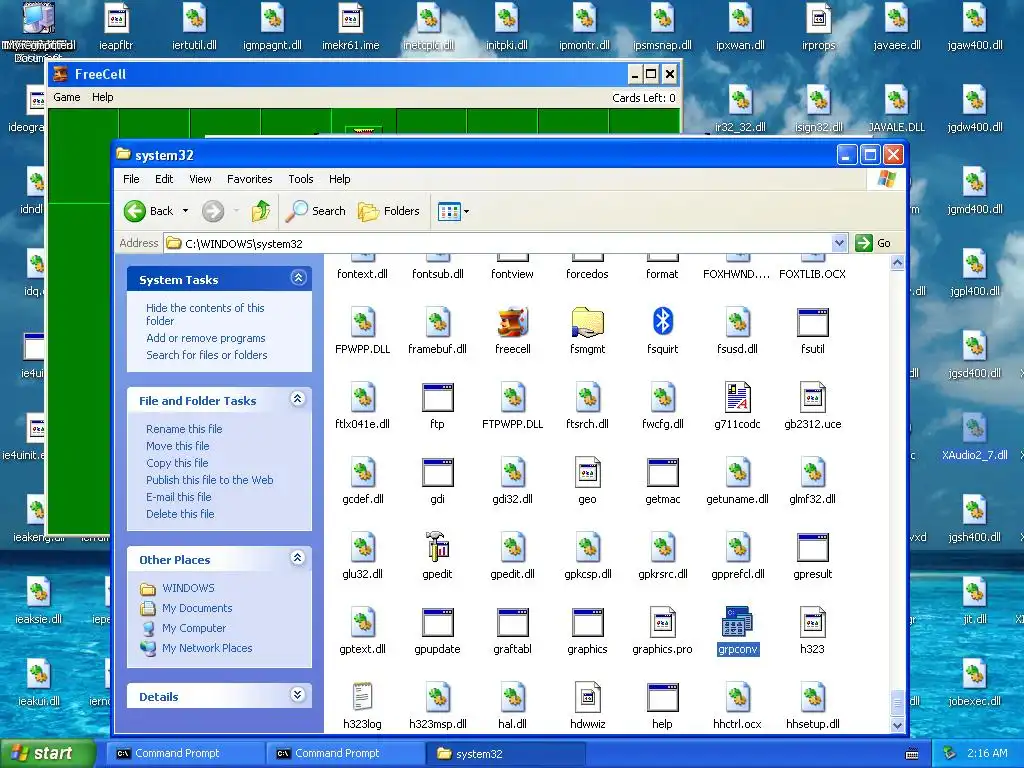This screenshot has height=768, width=1024.
Task: Collapse the Other Places panel
Action: 298,558
